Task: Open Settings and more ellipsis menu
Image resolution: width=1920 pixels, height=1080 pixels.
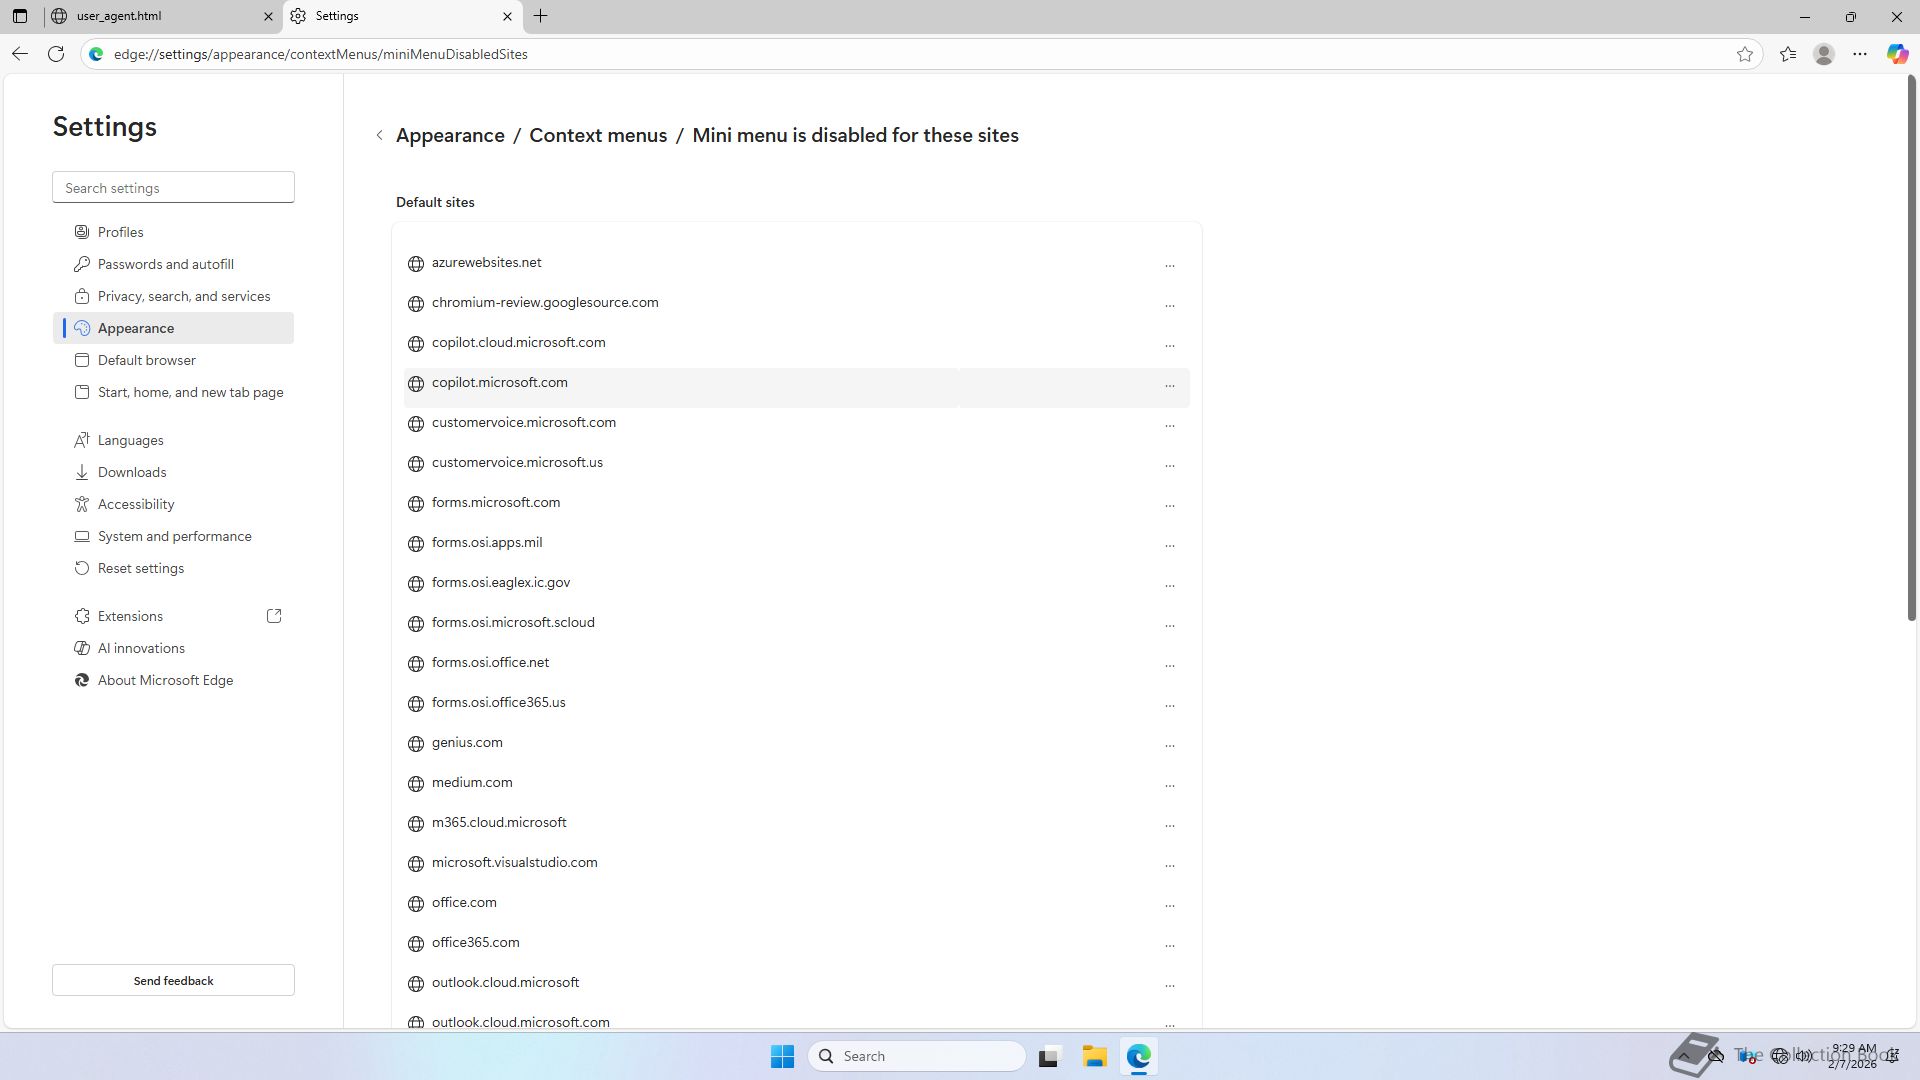Action: [x=1860, y=54]
